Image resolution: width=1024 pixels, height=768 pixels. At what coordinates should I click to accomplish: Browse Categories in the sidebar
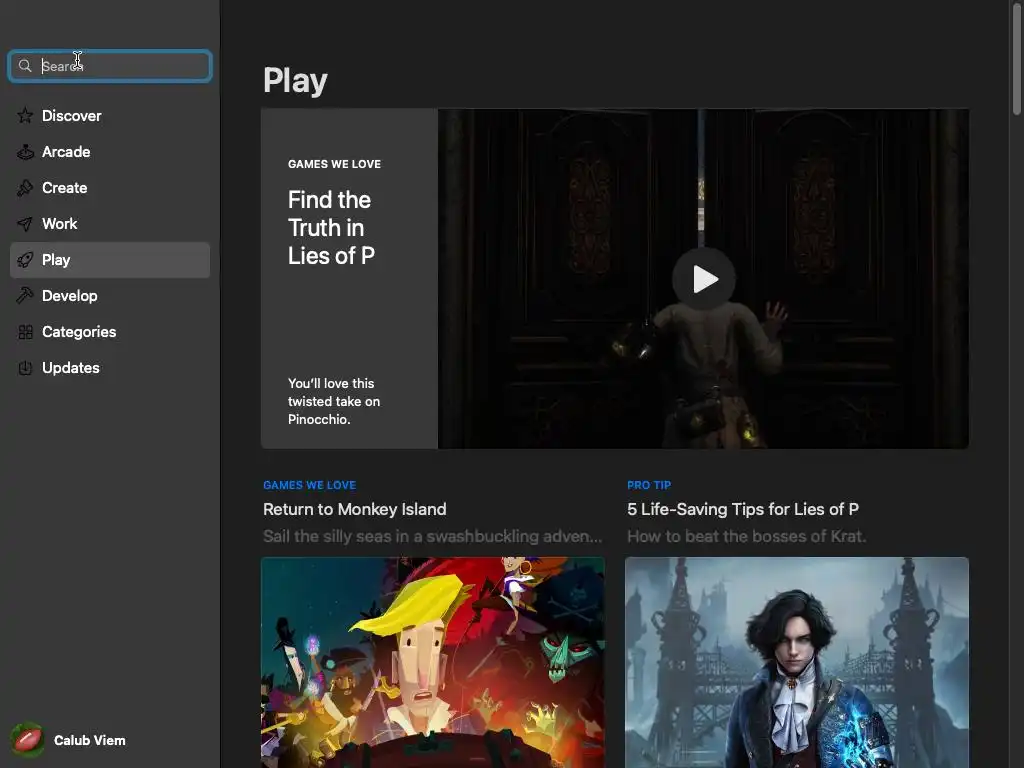point(110,332)
